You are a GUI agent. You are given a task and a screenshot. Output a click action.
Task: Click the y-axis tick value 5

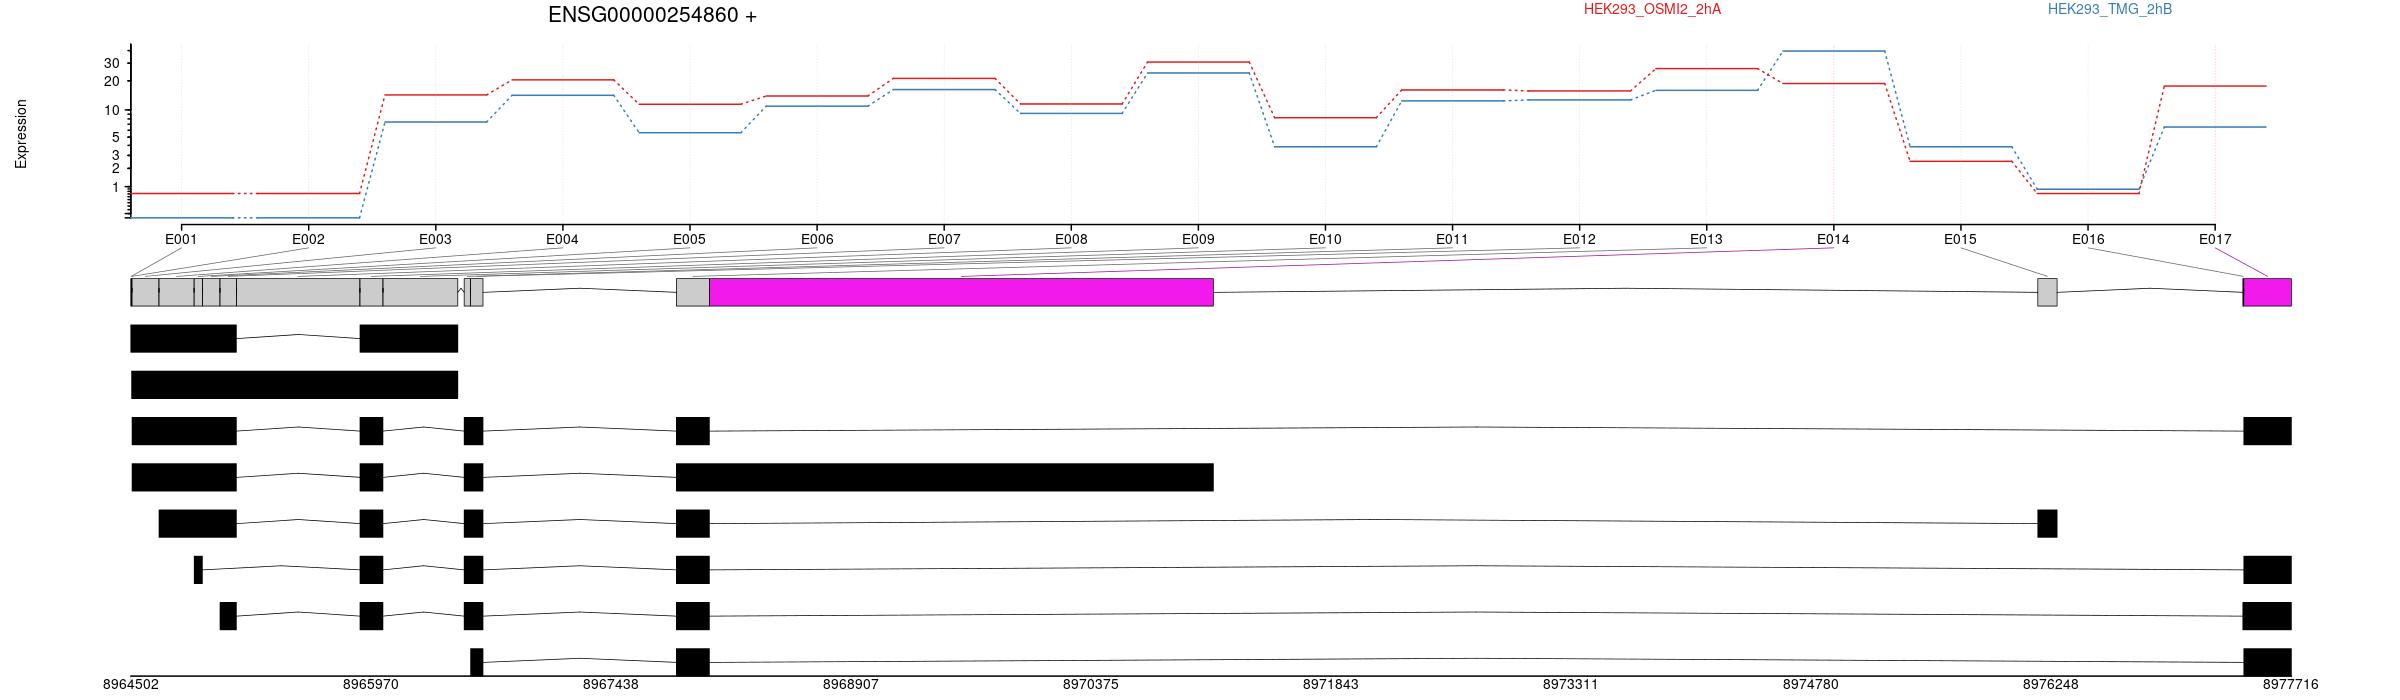(x=116, y=137)
